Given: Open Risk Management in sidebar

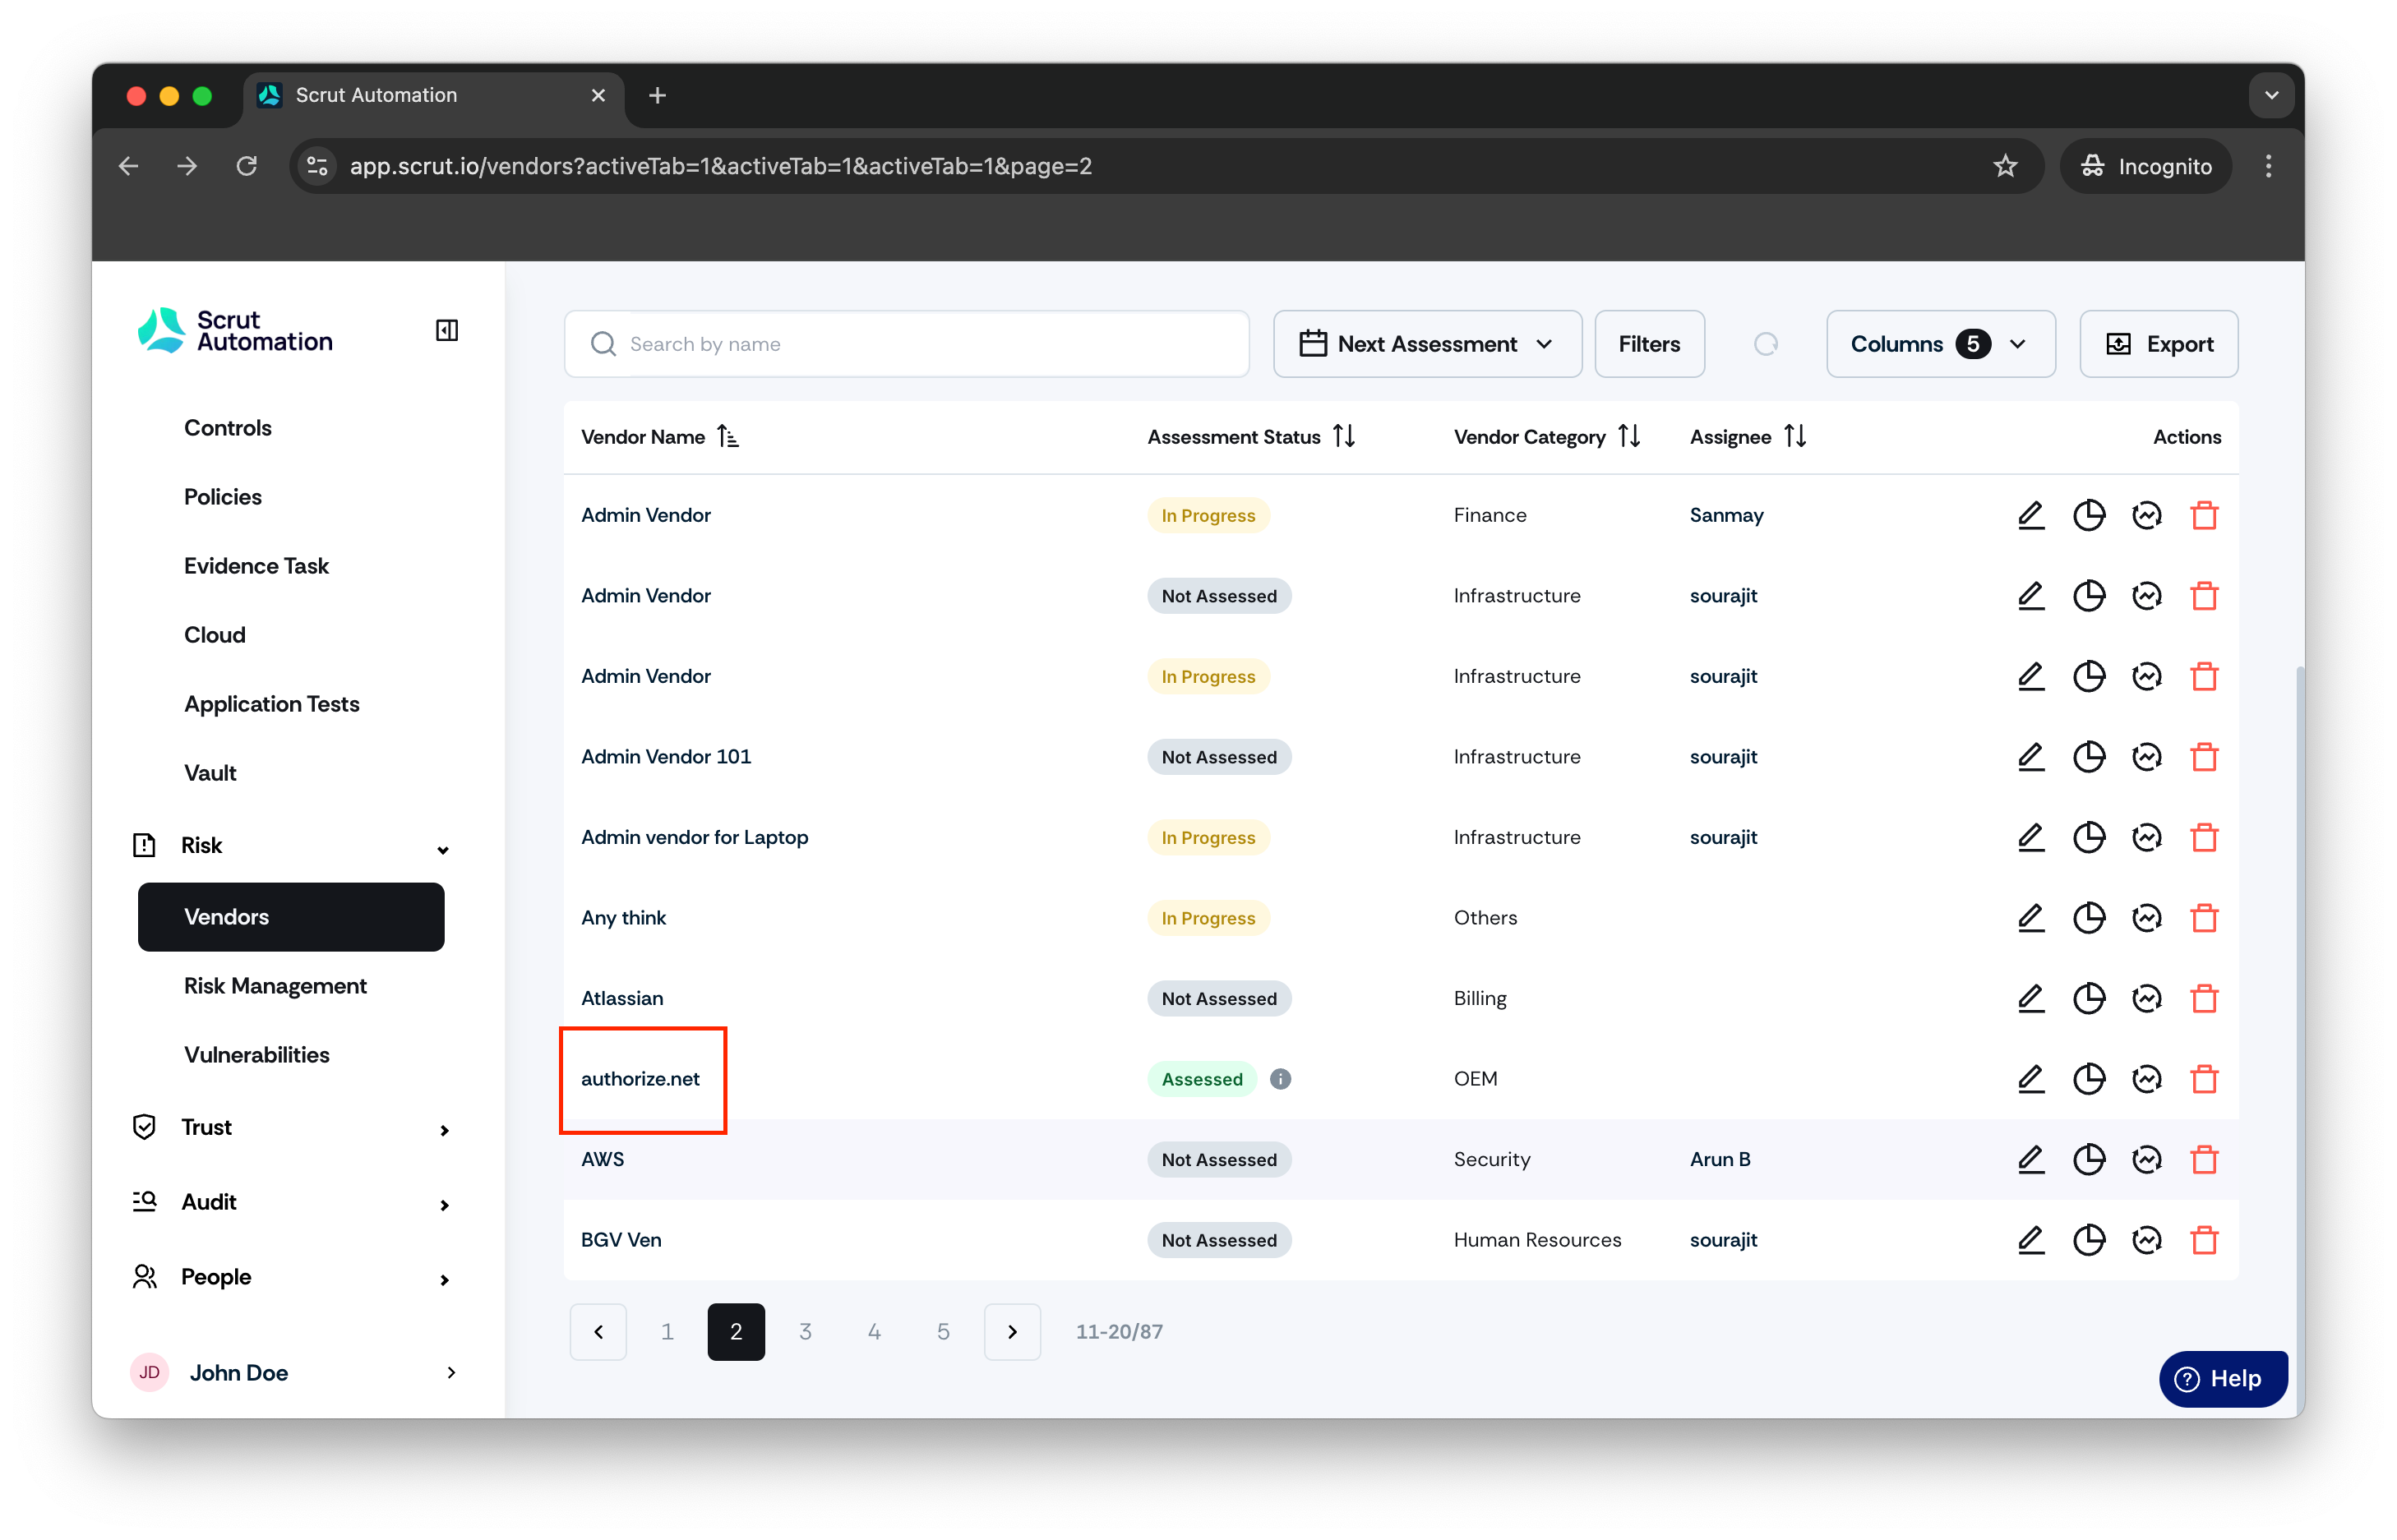Looking at the screenshot, I should pyautogui.click(x=275, y=986).
